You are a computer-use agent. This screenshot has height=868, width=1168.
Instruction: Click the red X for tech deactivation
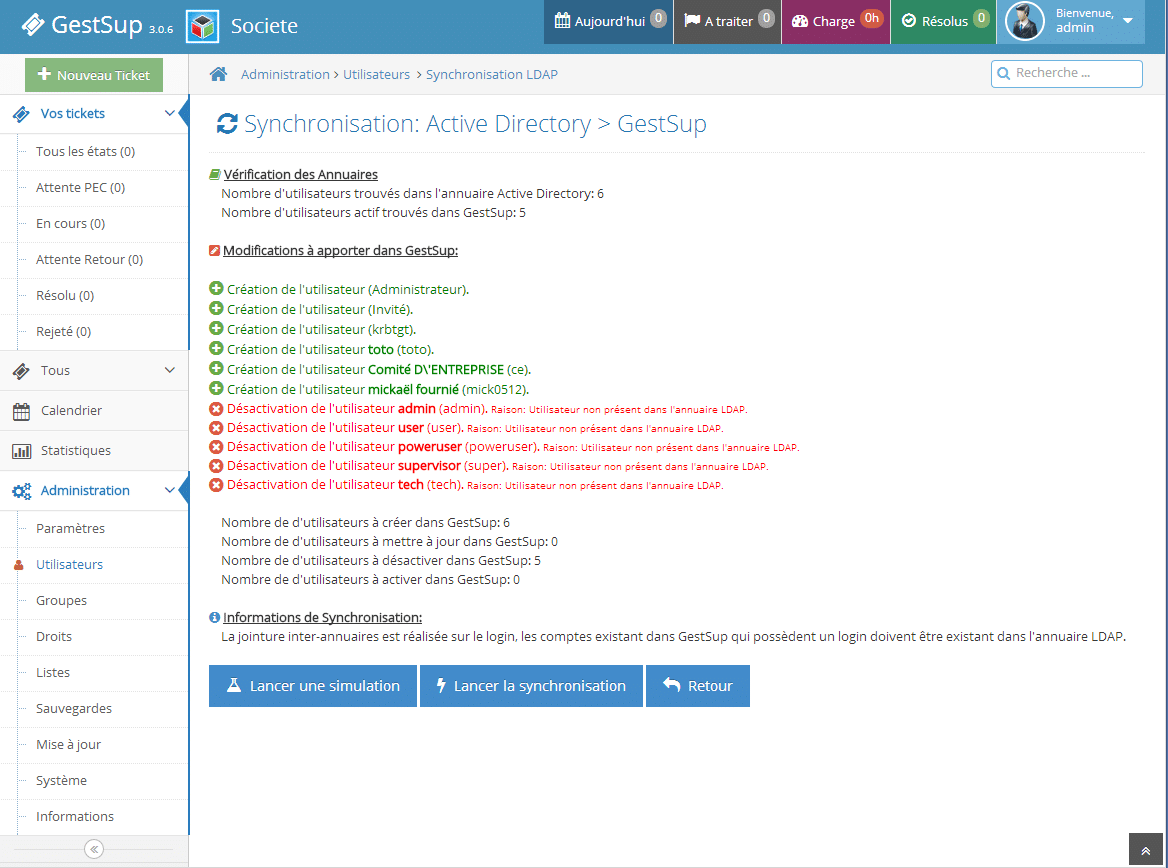click(x=216, y=485)
